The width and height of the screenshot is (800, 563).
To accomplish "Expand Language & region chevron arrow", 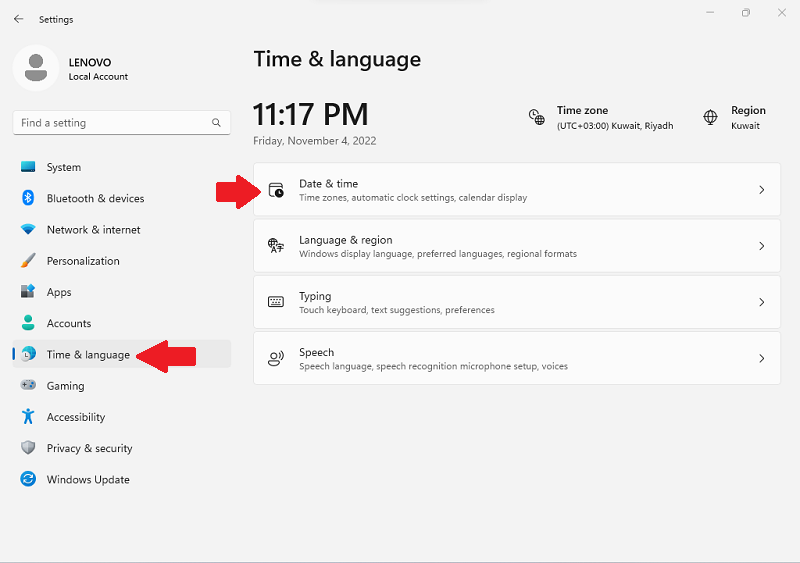I will tap(761, 246).
